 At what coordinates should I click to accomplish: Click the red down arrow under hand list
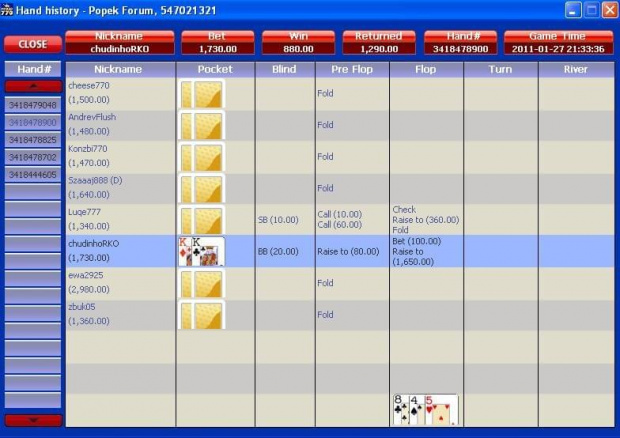point(33,420)
